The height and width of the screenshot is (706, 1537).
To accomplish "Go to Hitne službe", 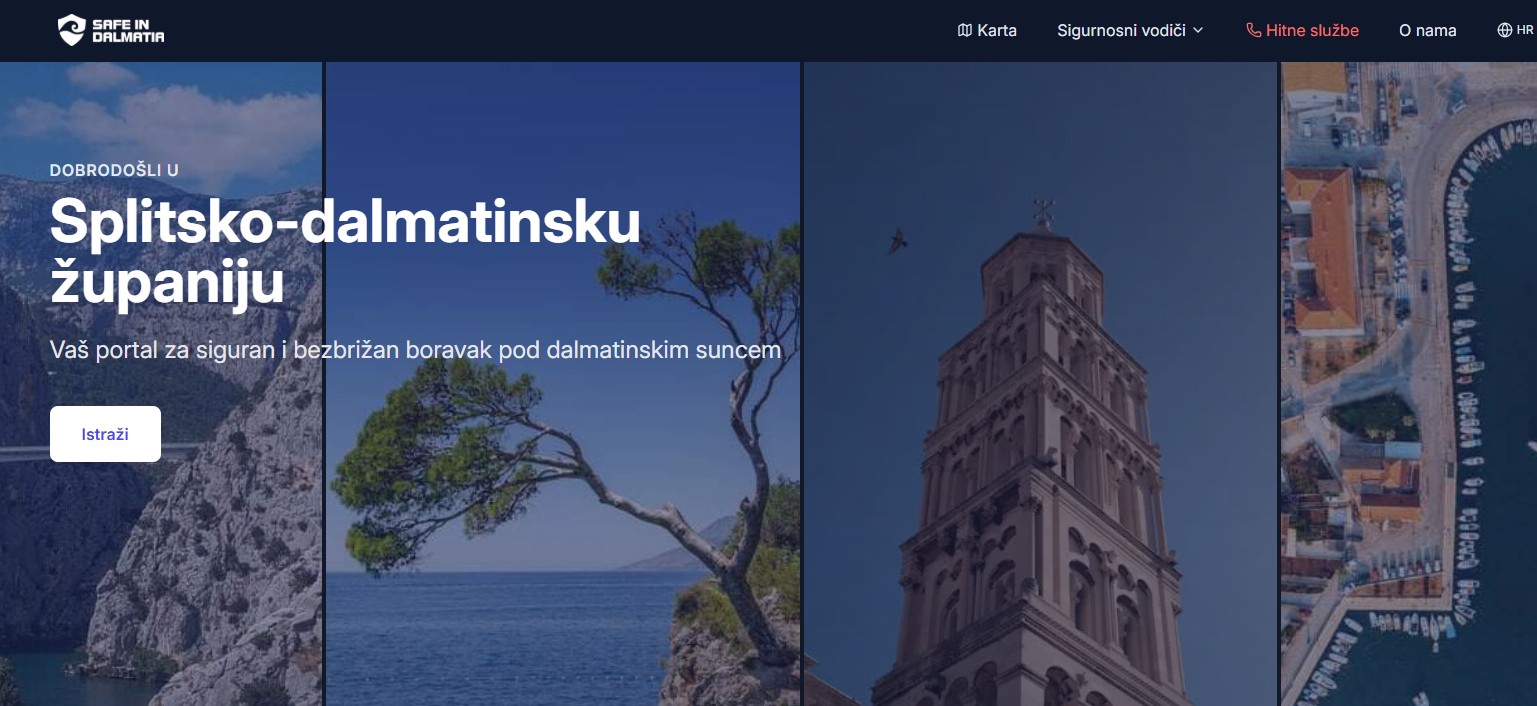I will point(1302,30).
